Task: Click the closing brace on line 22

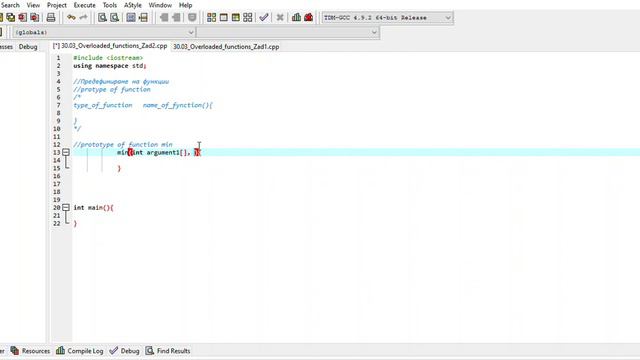Action: [75, 223]
